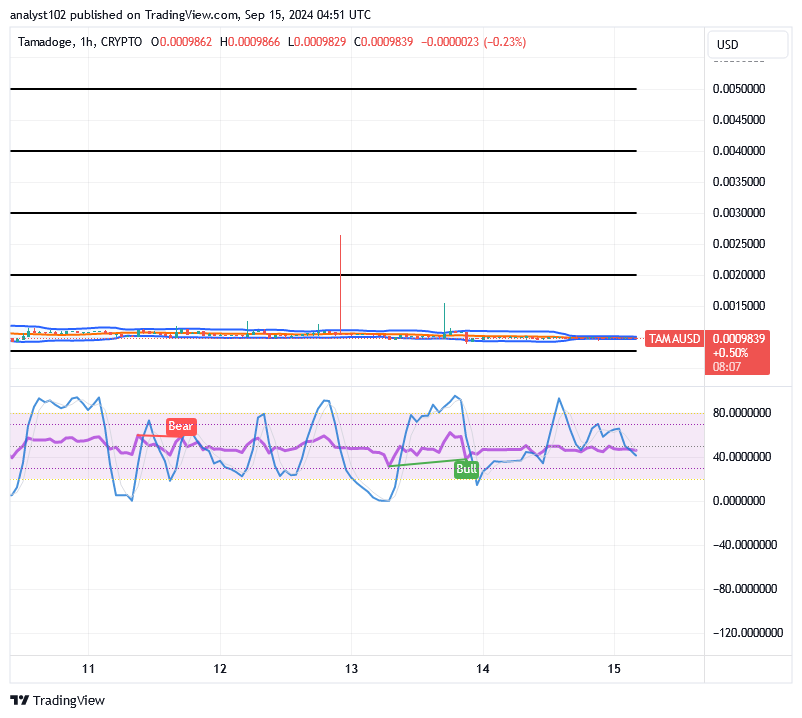Click the countdown timer 08:07
The width and height of the screenshot is (802, 718).
coord(727,367)
